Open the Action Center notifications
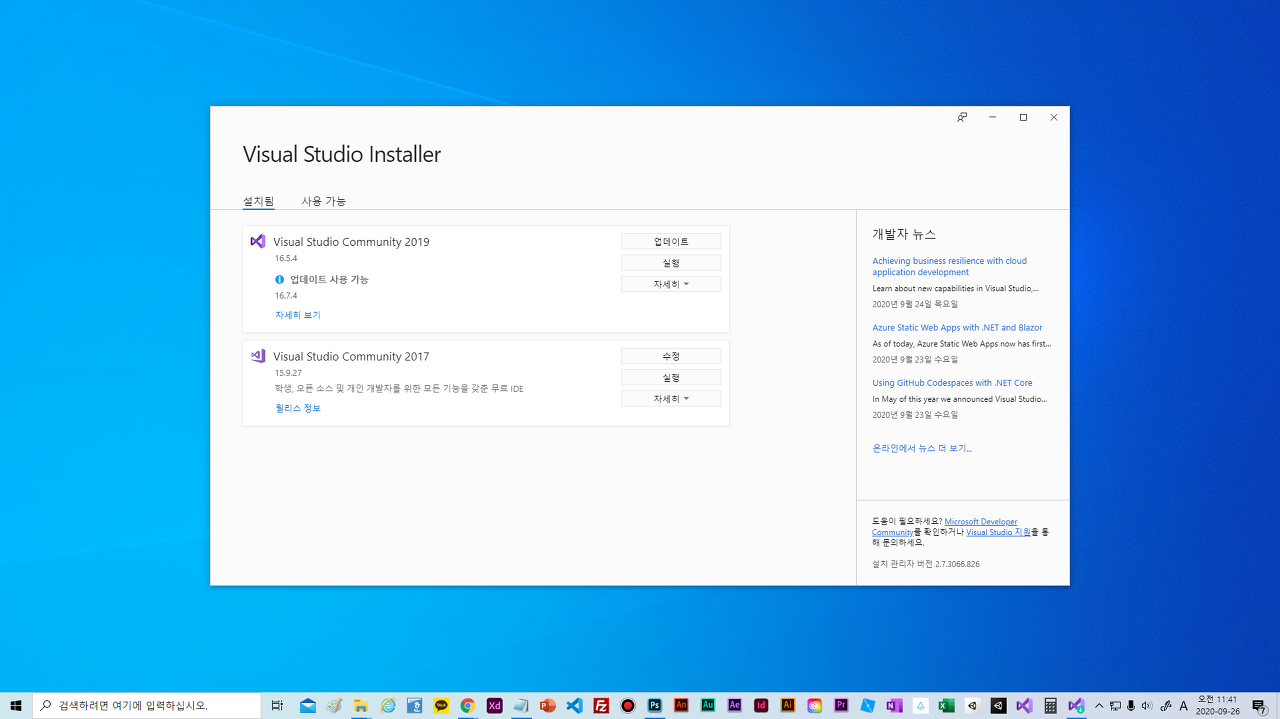 pyautogui.click(x=1260, y=705)
